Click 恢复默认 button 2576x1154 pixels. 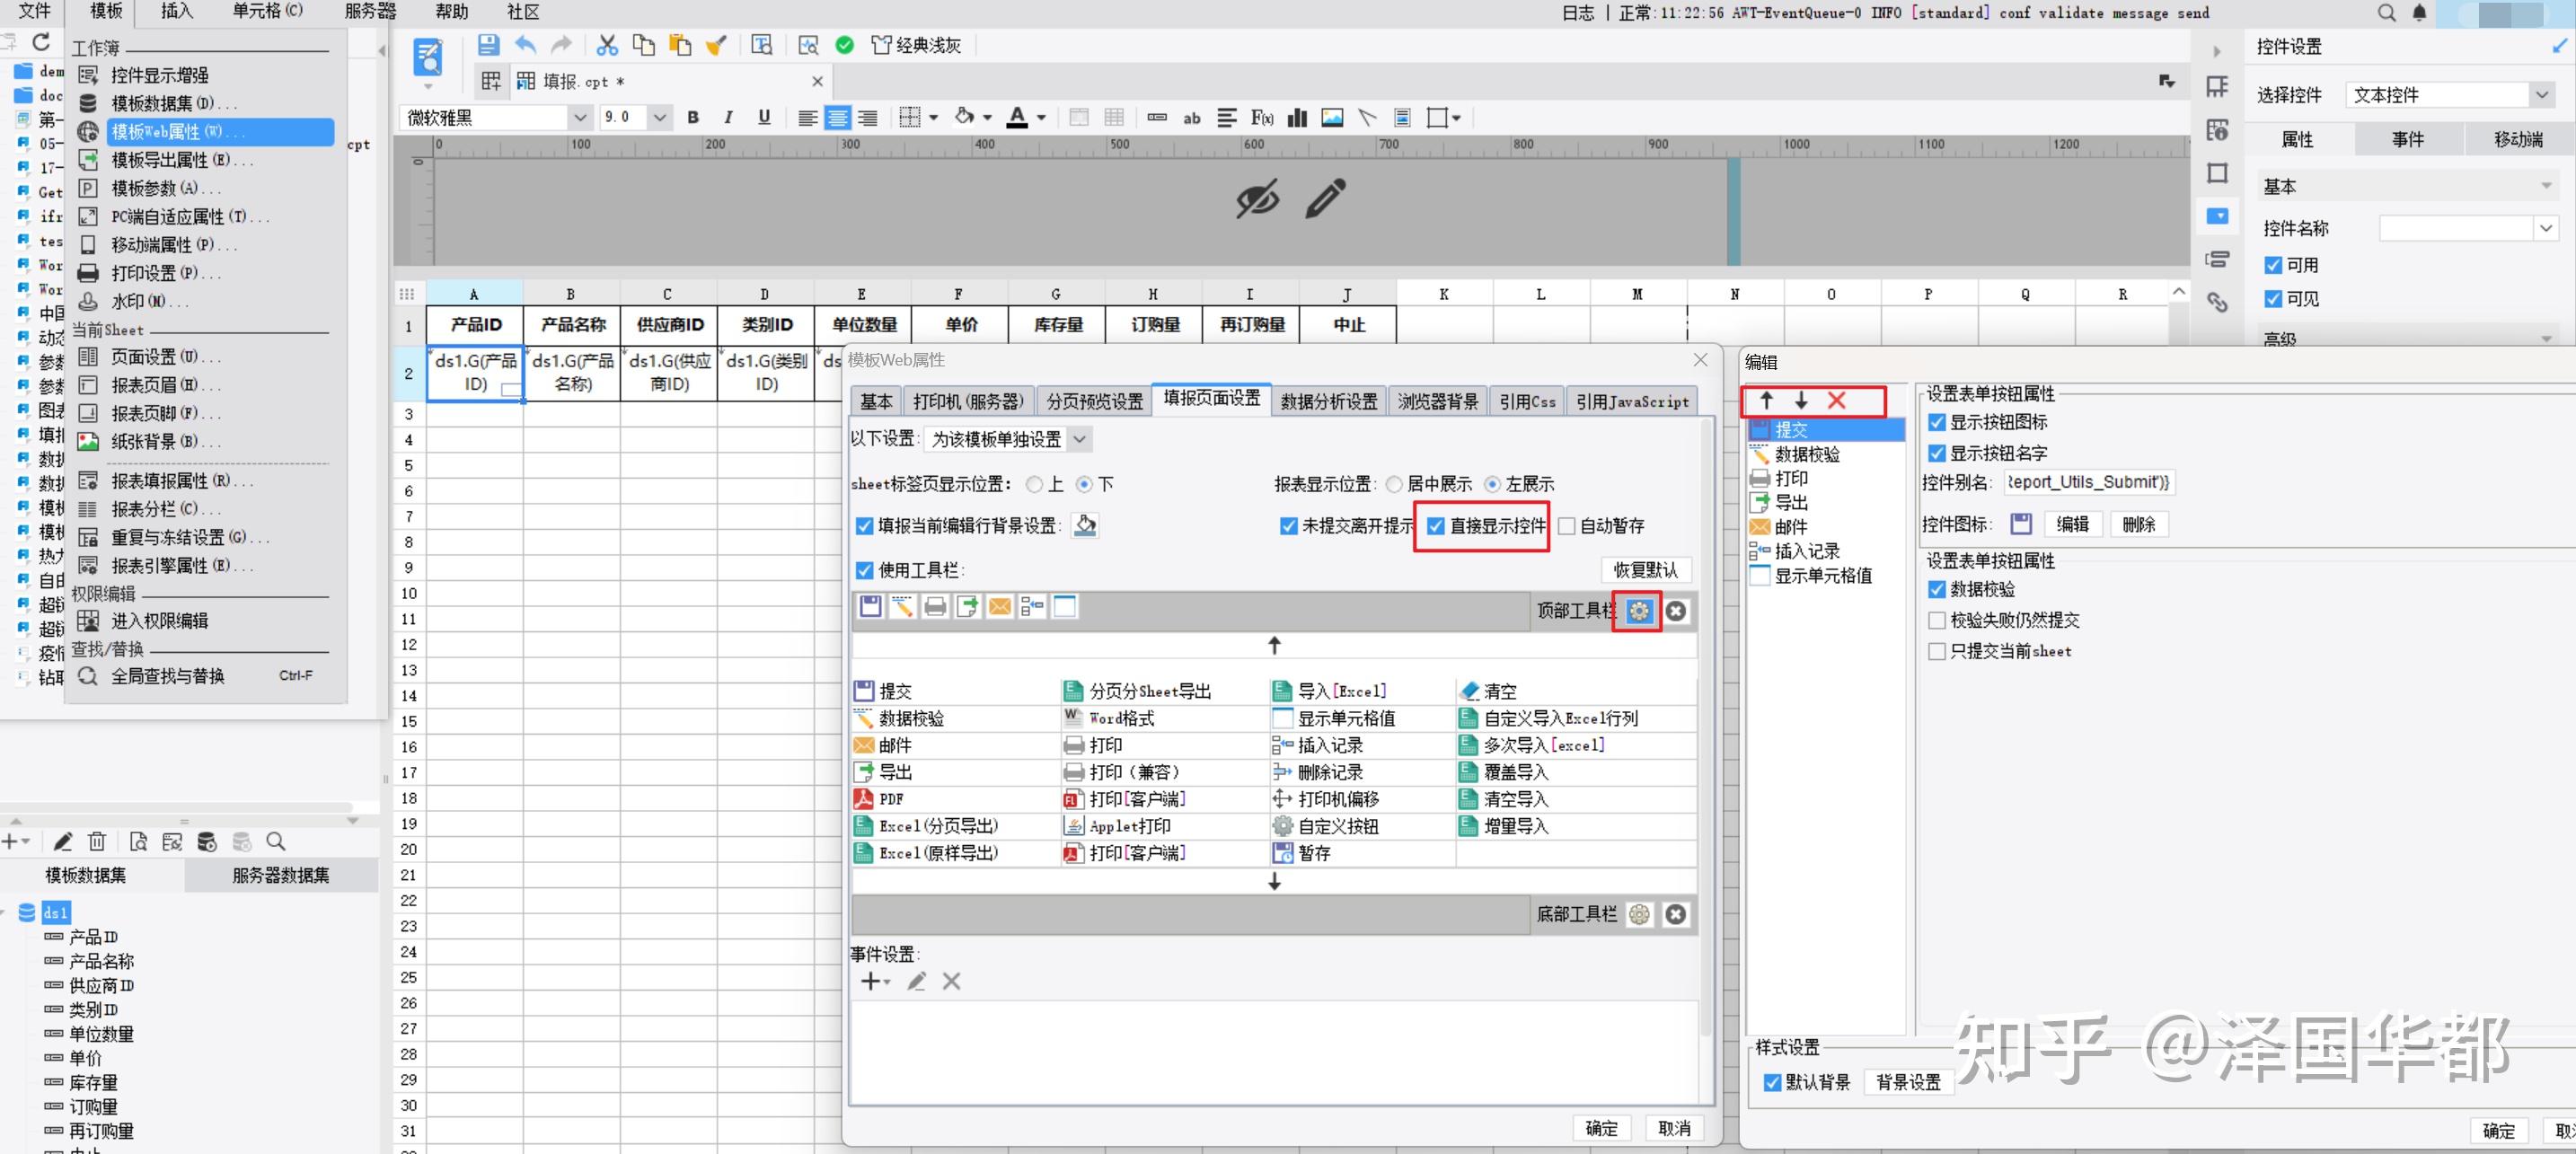tap(1645, 570)
